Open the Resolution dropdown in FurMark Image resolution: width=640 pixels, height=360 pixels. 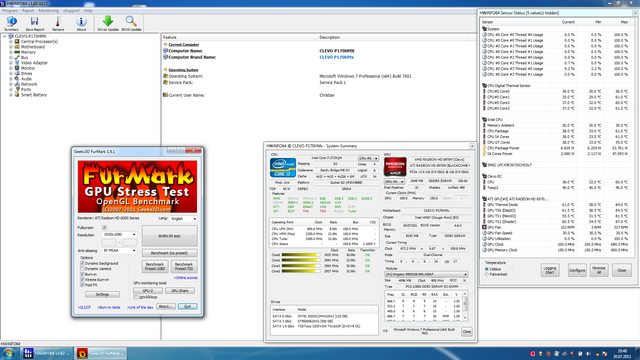point(119,235)
